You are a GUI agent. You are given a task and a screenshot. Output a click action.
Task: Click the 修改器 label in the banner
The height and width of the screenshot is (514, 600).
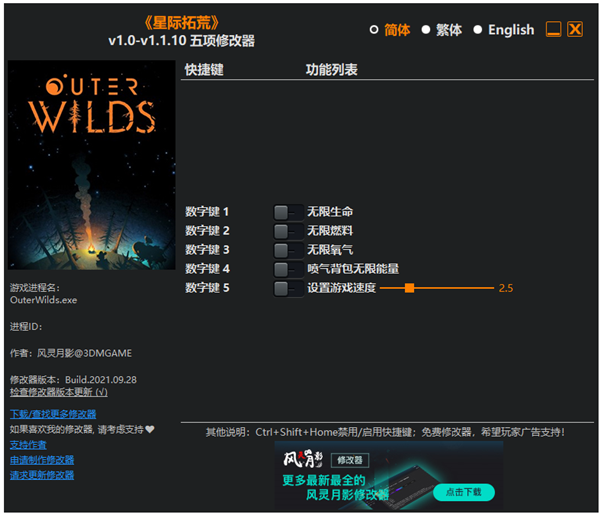(x=349, y=461)
